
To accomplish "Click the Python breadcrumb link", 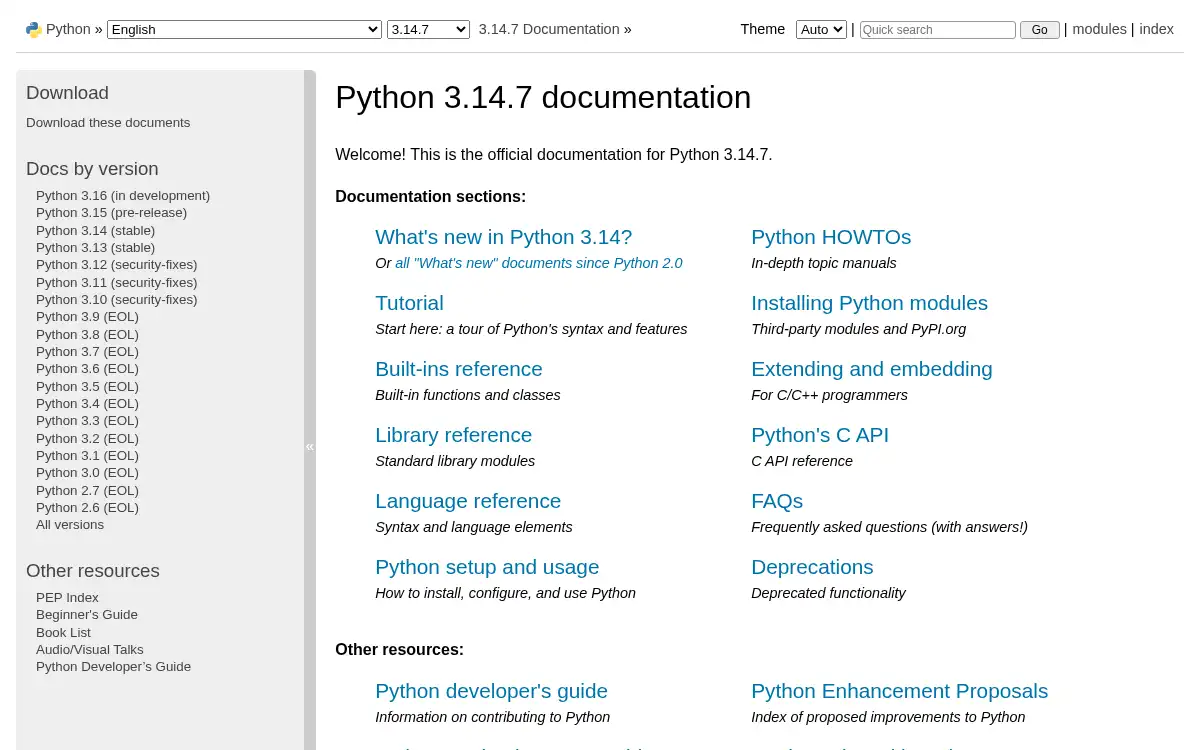I will [68, 29].
